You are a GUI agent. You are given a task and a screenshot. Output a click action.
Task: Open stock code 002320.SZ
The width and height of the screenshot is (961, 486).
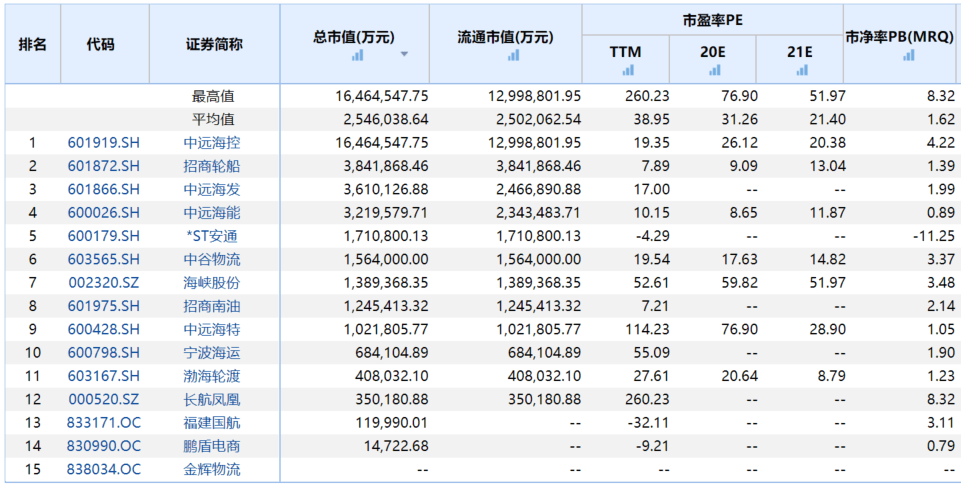point(104,283)
